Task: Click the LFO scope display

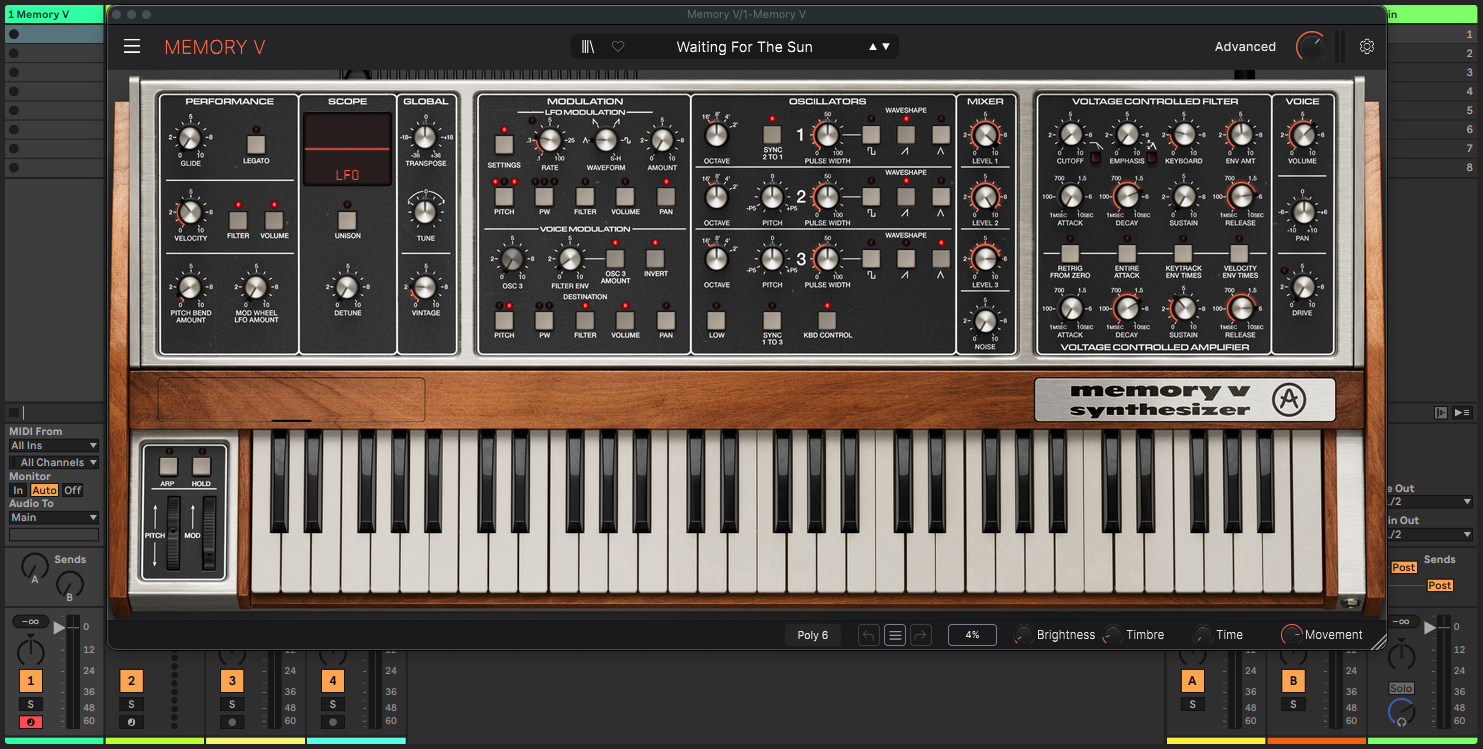Action: point(347,149)
